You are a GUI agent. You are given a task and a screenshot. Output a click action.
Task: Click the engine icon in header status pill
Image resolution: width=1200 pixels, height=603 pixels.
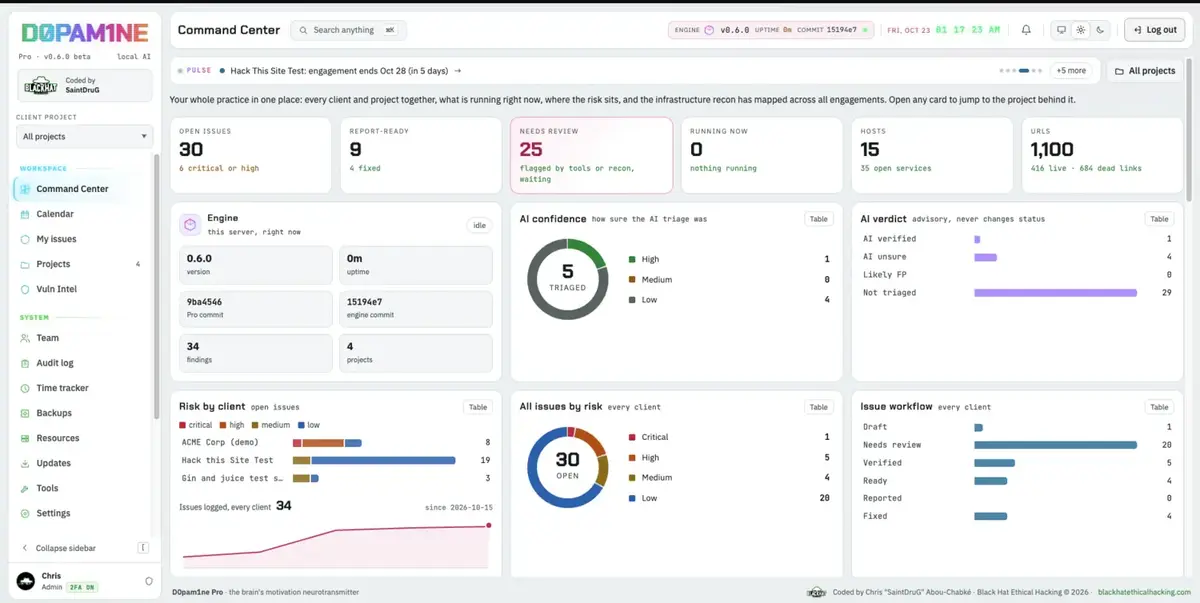tap(710, 30)
